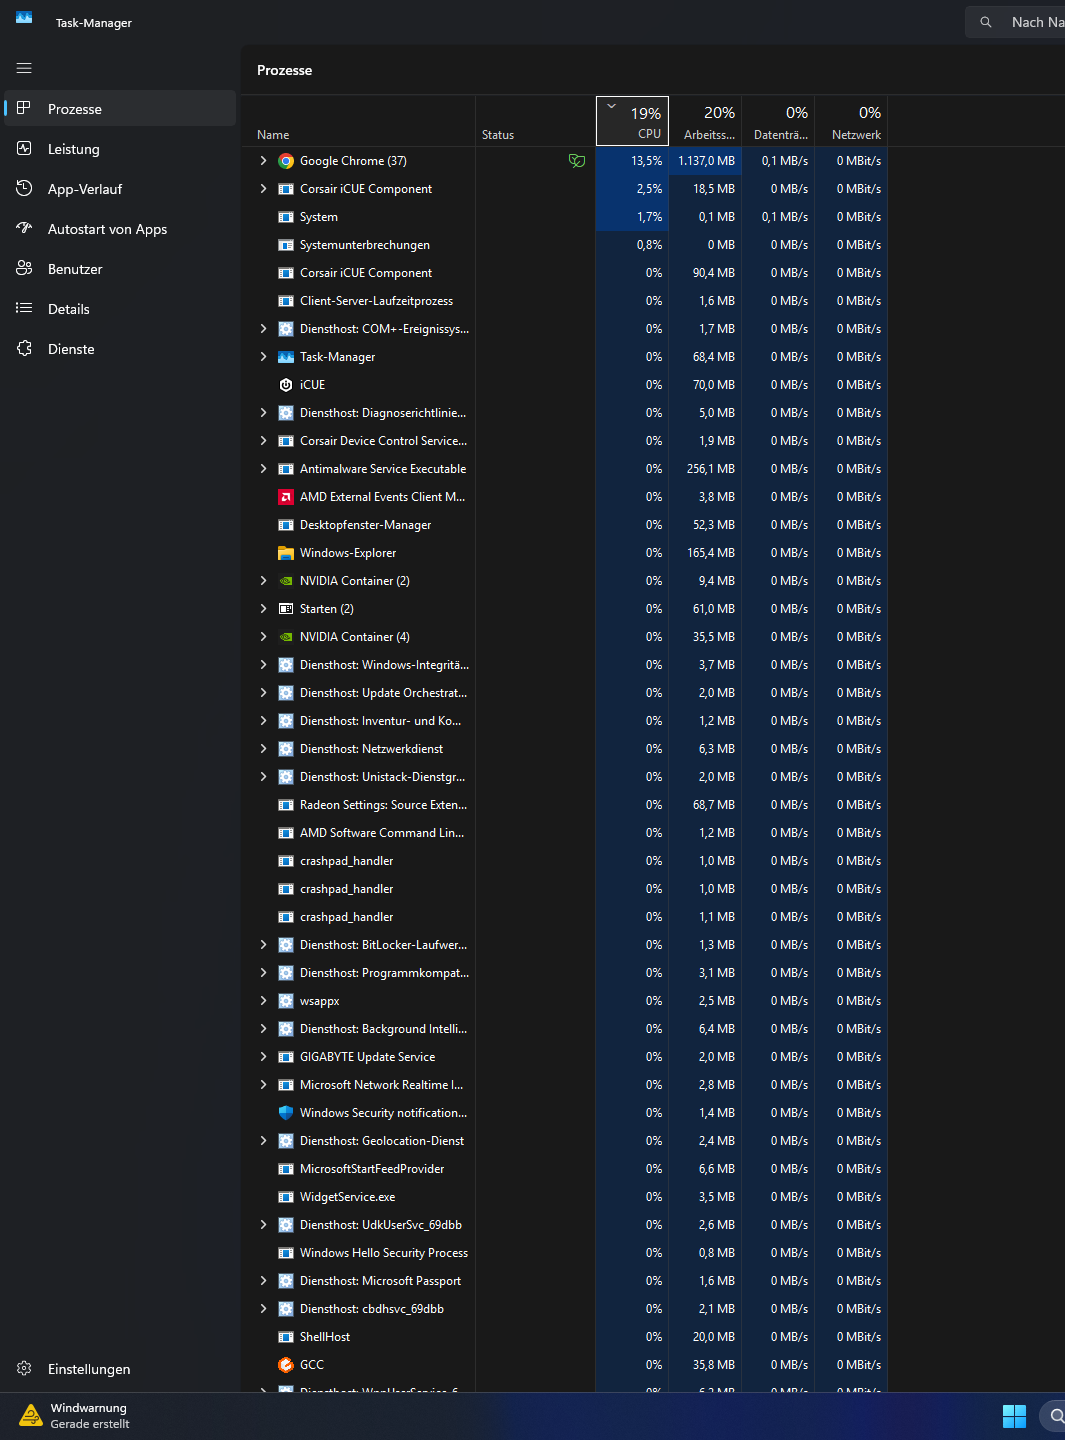This screenshot has height=1440, width=1065.
Task: Click the iCUE application icon
Action: point(286,385)
